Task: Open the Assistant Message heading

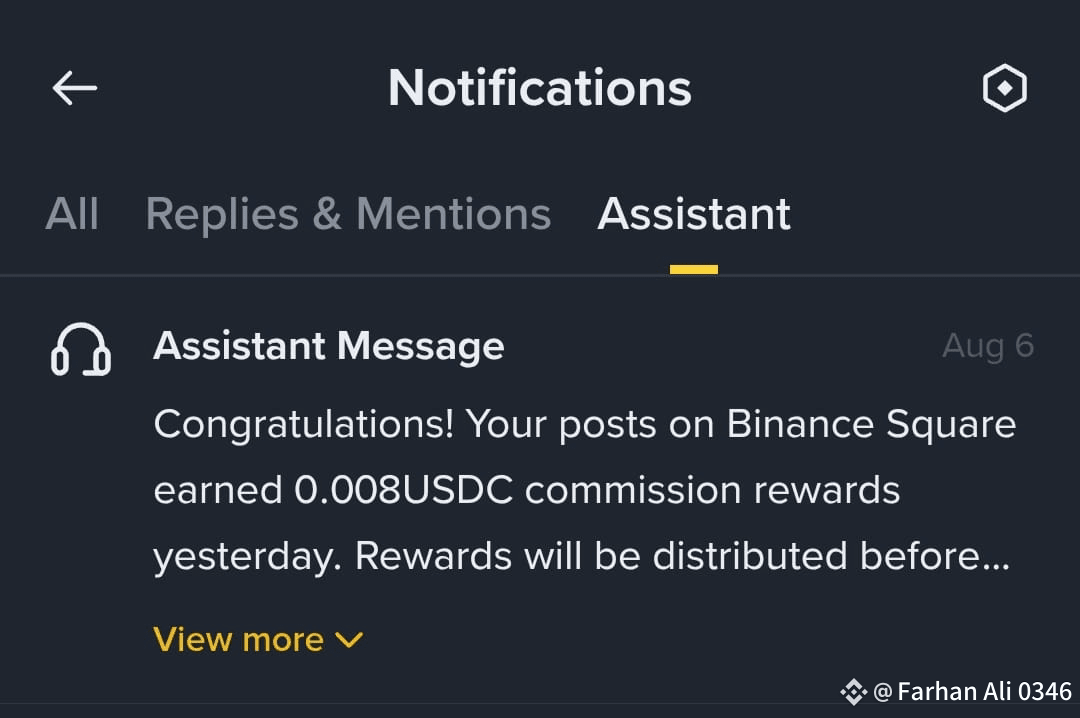Action: [329, 346]
